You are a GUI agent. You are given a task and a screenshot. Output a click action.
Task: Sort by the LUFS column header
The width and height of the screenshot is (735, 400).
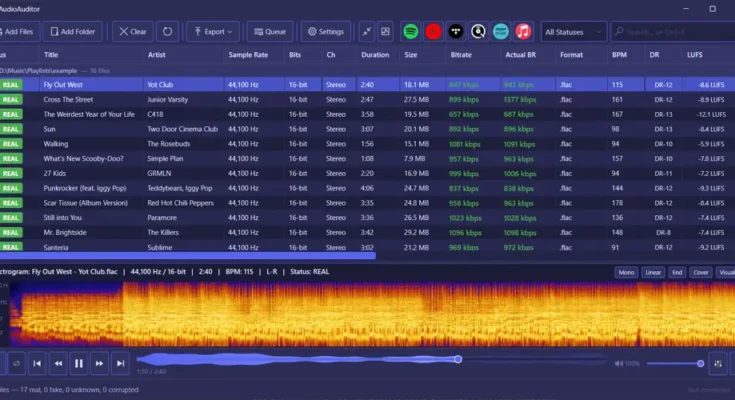pyautogui.click(x=695, y=55)
